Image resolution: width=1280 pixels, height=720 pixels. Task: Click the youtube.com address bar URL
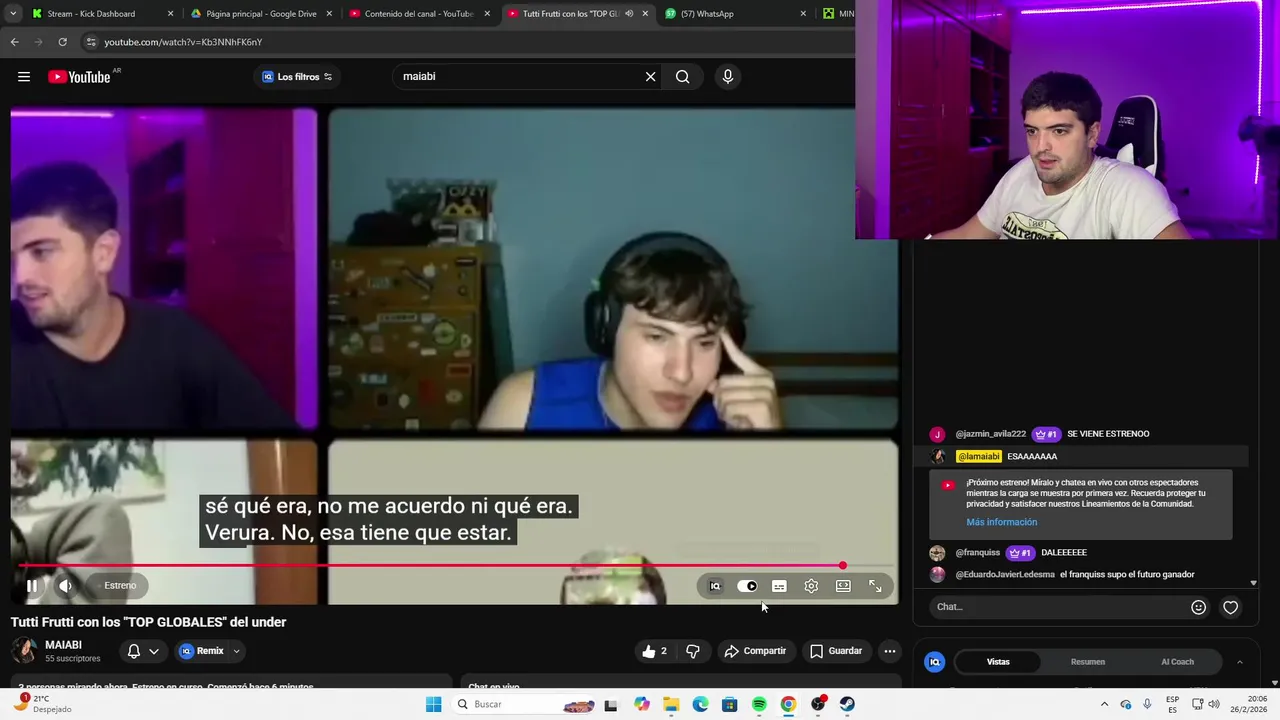(x=183, y=42)
